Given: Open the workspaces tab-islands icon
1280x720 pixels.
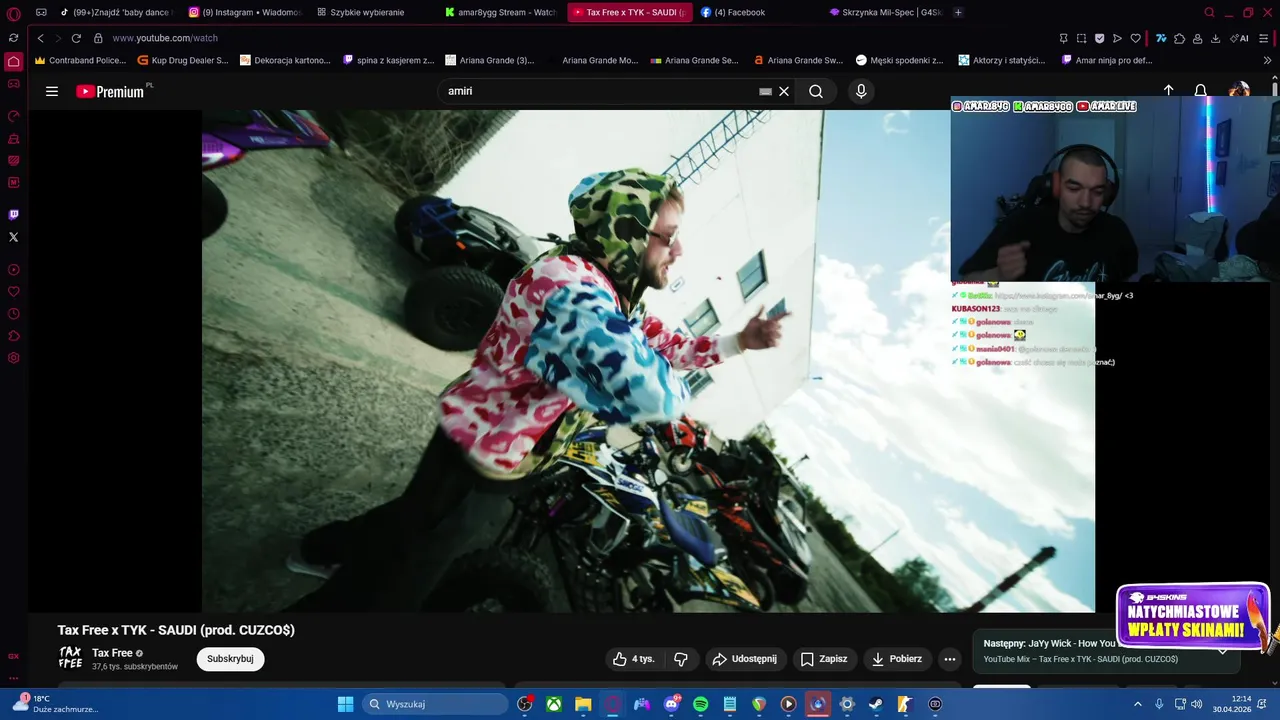Looking at the screenshot, I should 41,13.
